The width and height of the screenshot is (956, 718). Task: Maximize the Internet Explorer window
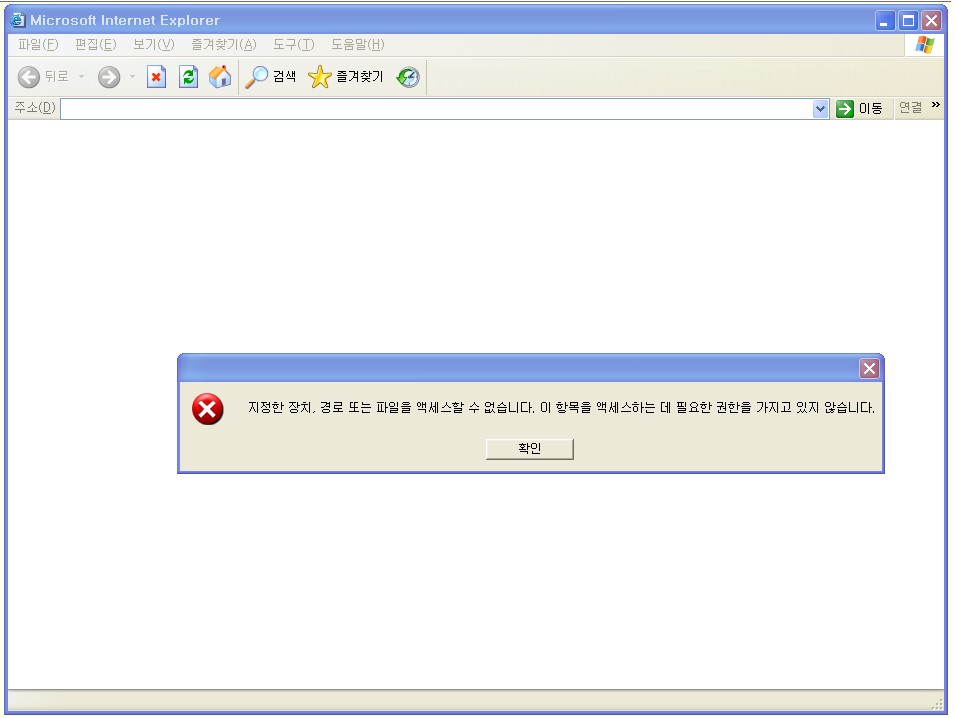pos(908,21)
